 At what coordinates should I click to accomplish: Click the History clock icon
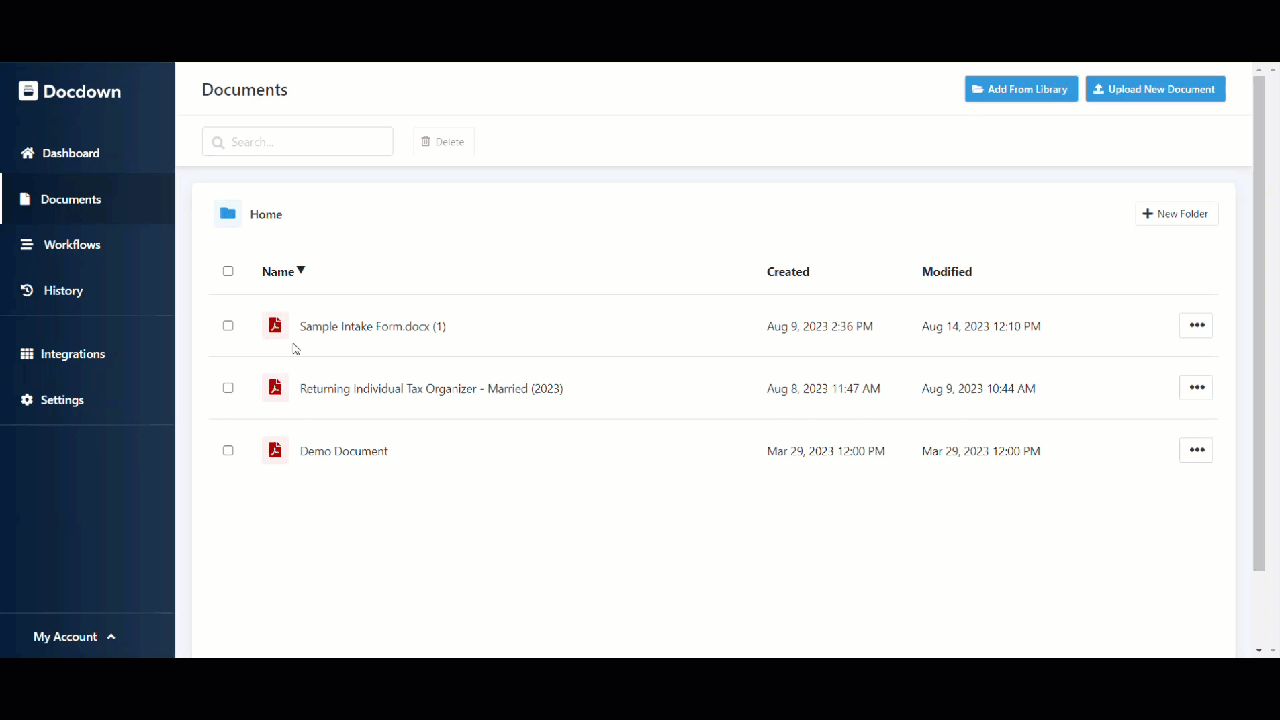[x=27, y=291]
